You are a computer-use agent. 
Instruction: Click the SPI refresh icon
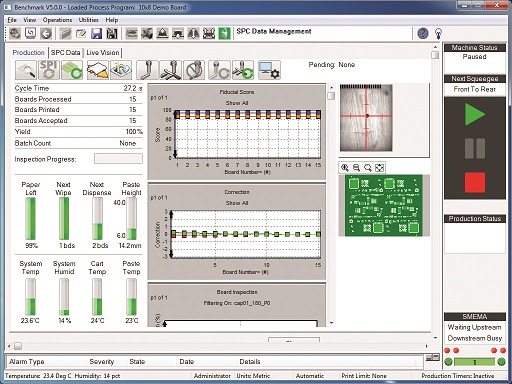click(49, 70)
